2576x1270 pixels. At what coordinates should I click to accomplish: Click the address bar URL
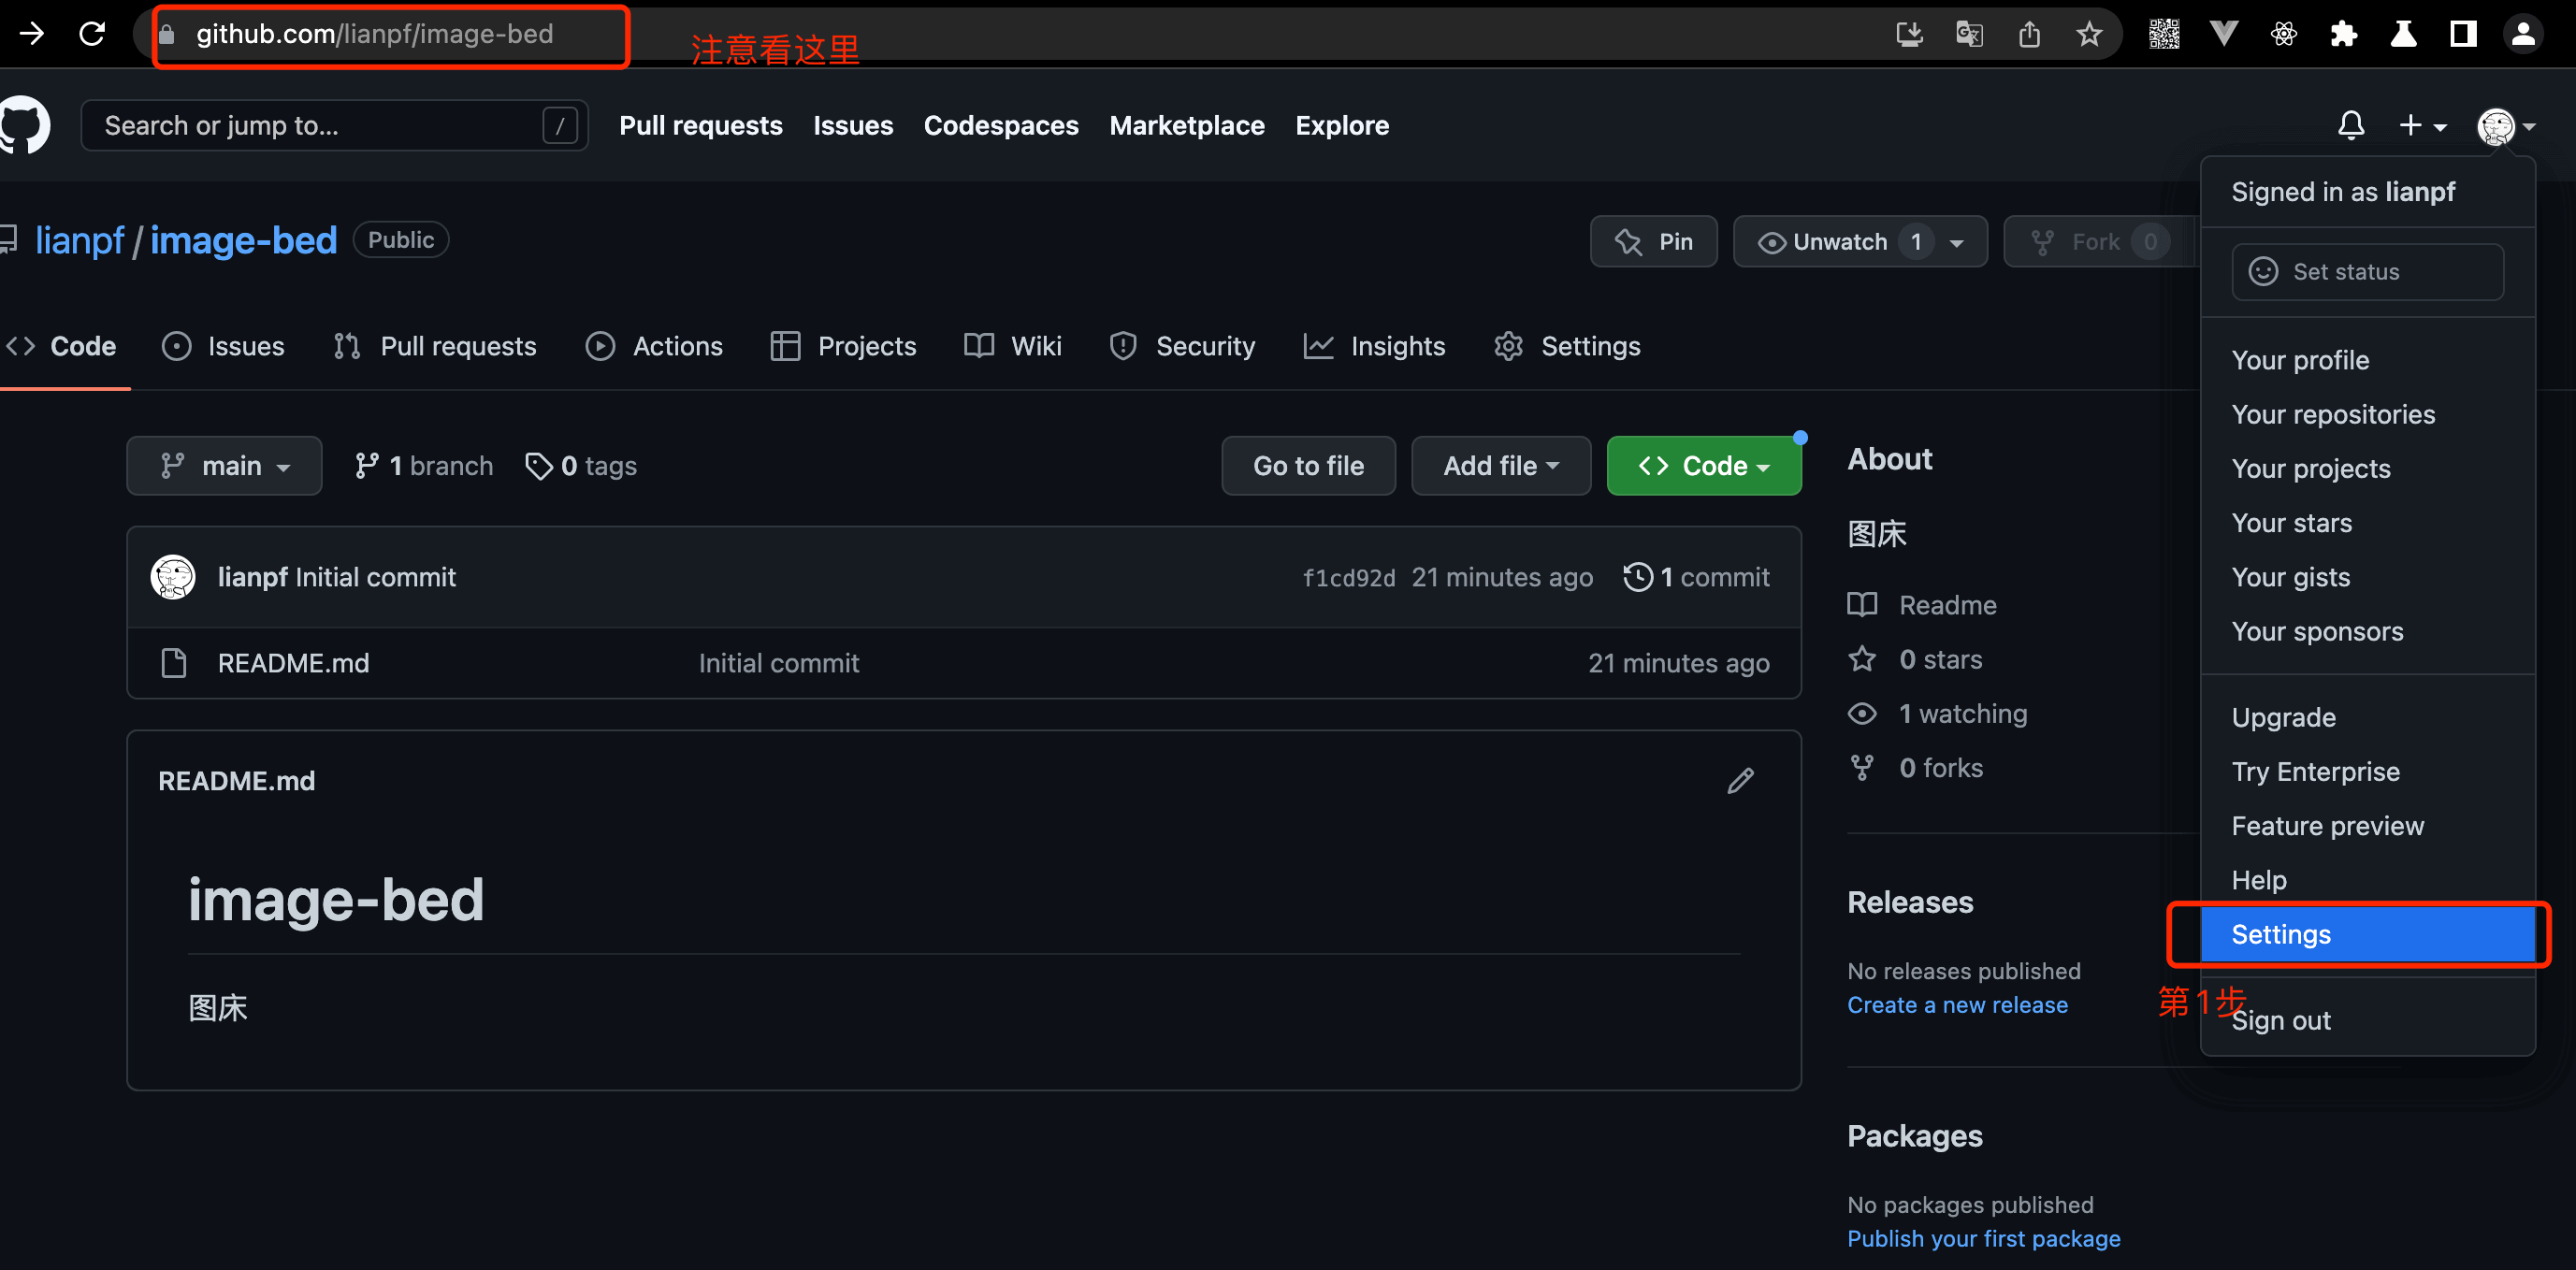[x=374, y=35]
